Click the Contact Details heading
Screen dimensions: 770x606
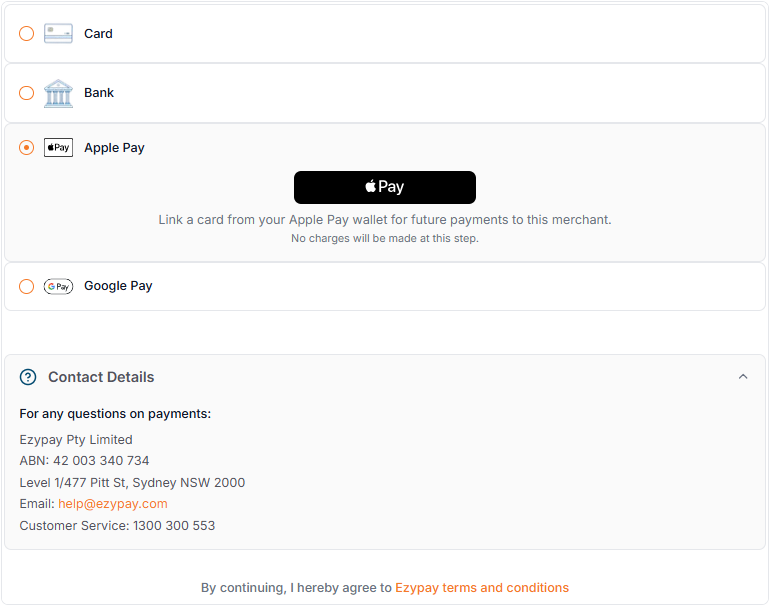pos(101,377)
